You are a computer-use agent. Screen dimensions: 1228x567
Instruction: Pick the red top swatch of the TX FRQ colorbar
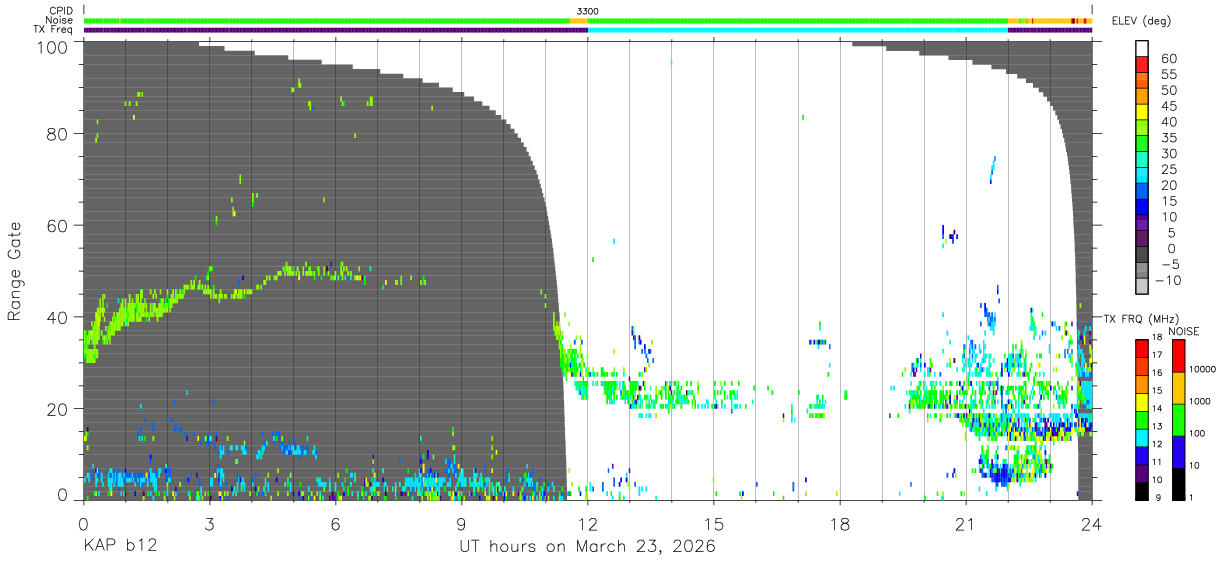click(1142, 349)
